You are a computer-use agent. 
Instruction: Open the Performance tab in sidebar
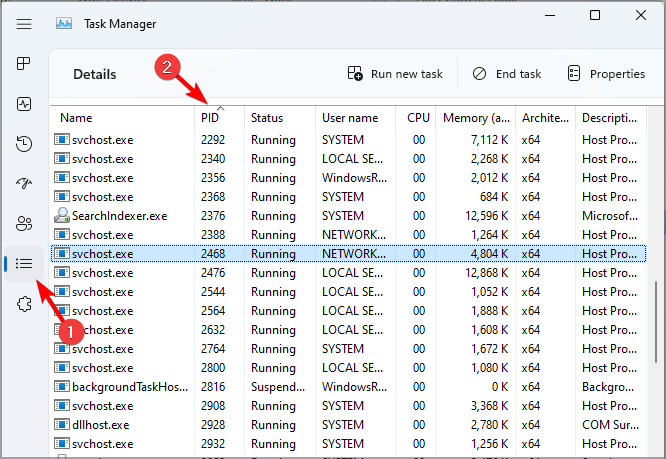tap(24, 104)
